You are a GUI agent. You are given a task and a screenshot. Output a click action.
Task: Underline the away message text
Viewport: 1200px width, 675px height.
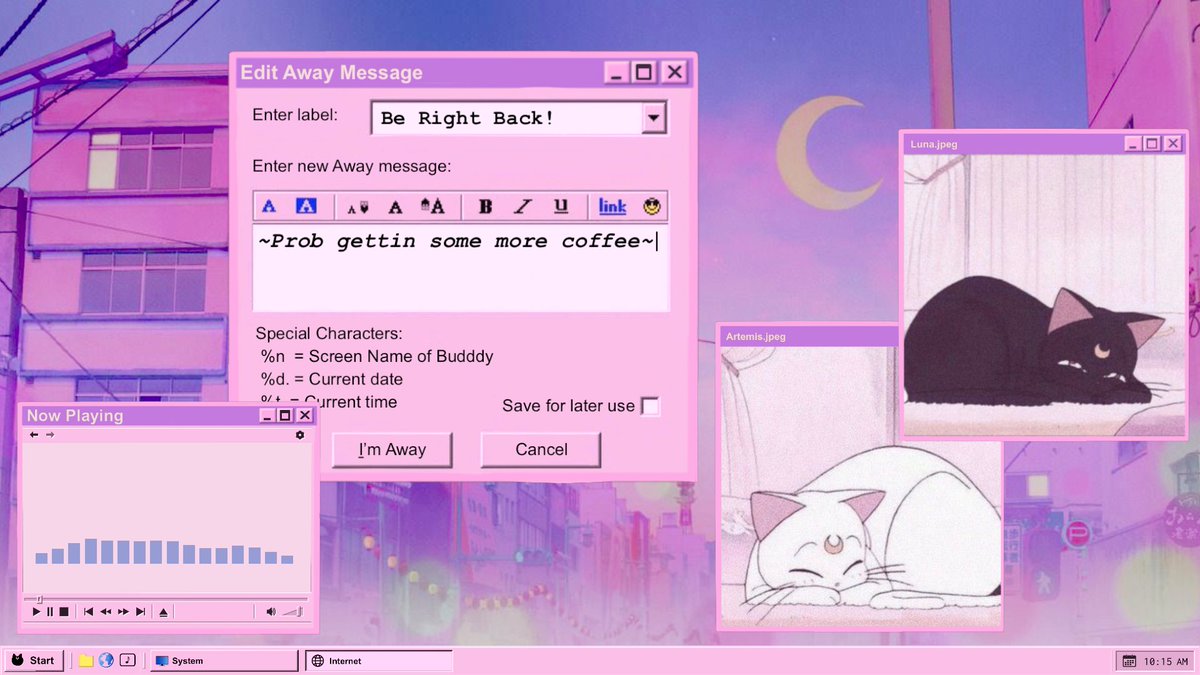(x=562, y=206)
